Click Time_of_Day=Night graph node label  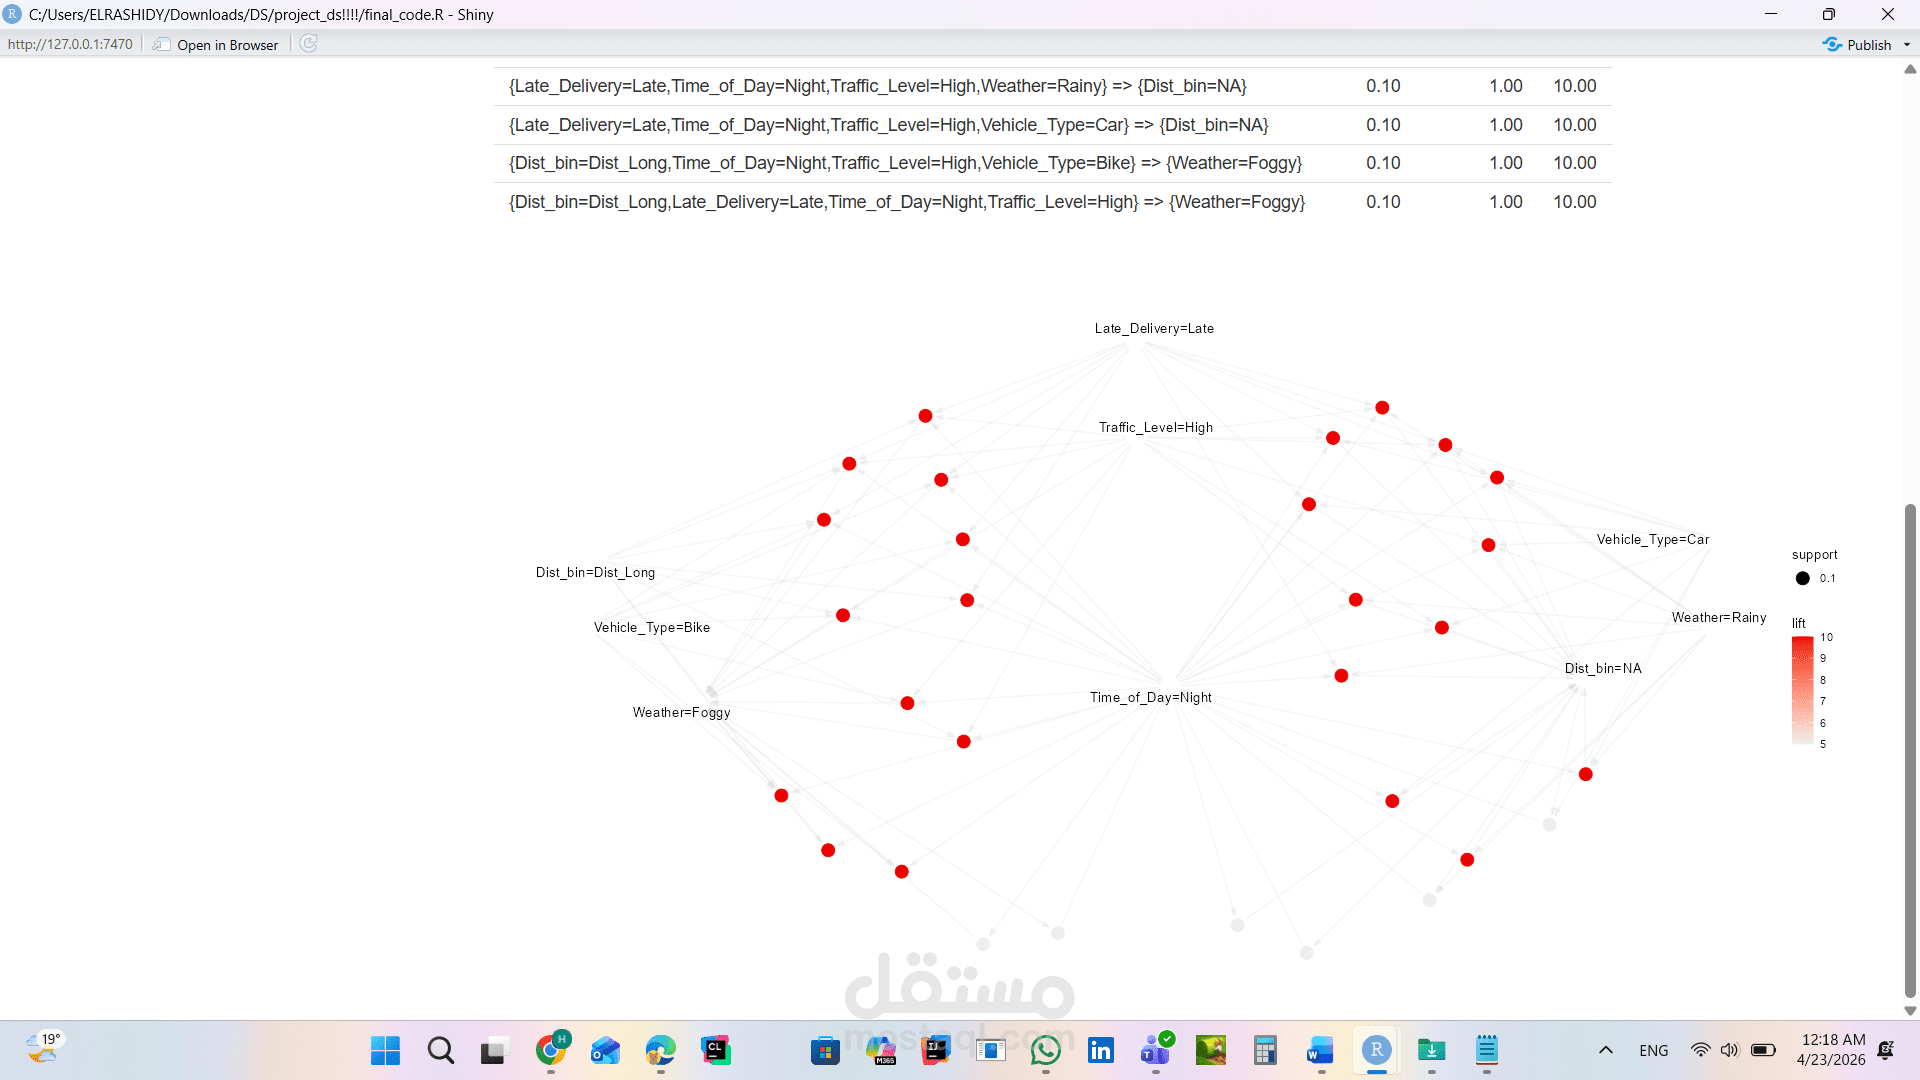pyautogui.click(x=1151, y=697)
